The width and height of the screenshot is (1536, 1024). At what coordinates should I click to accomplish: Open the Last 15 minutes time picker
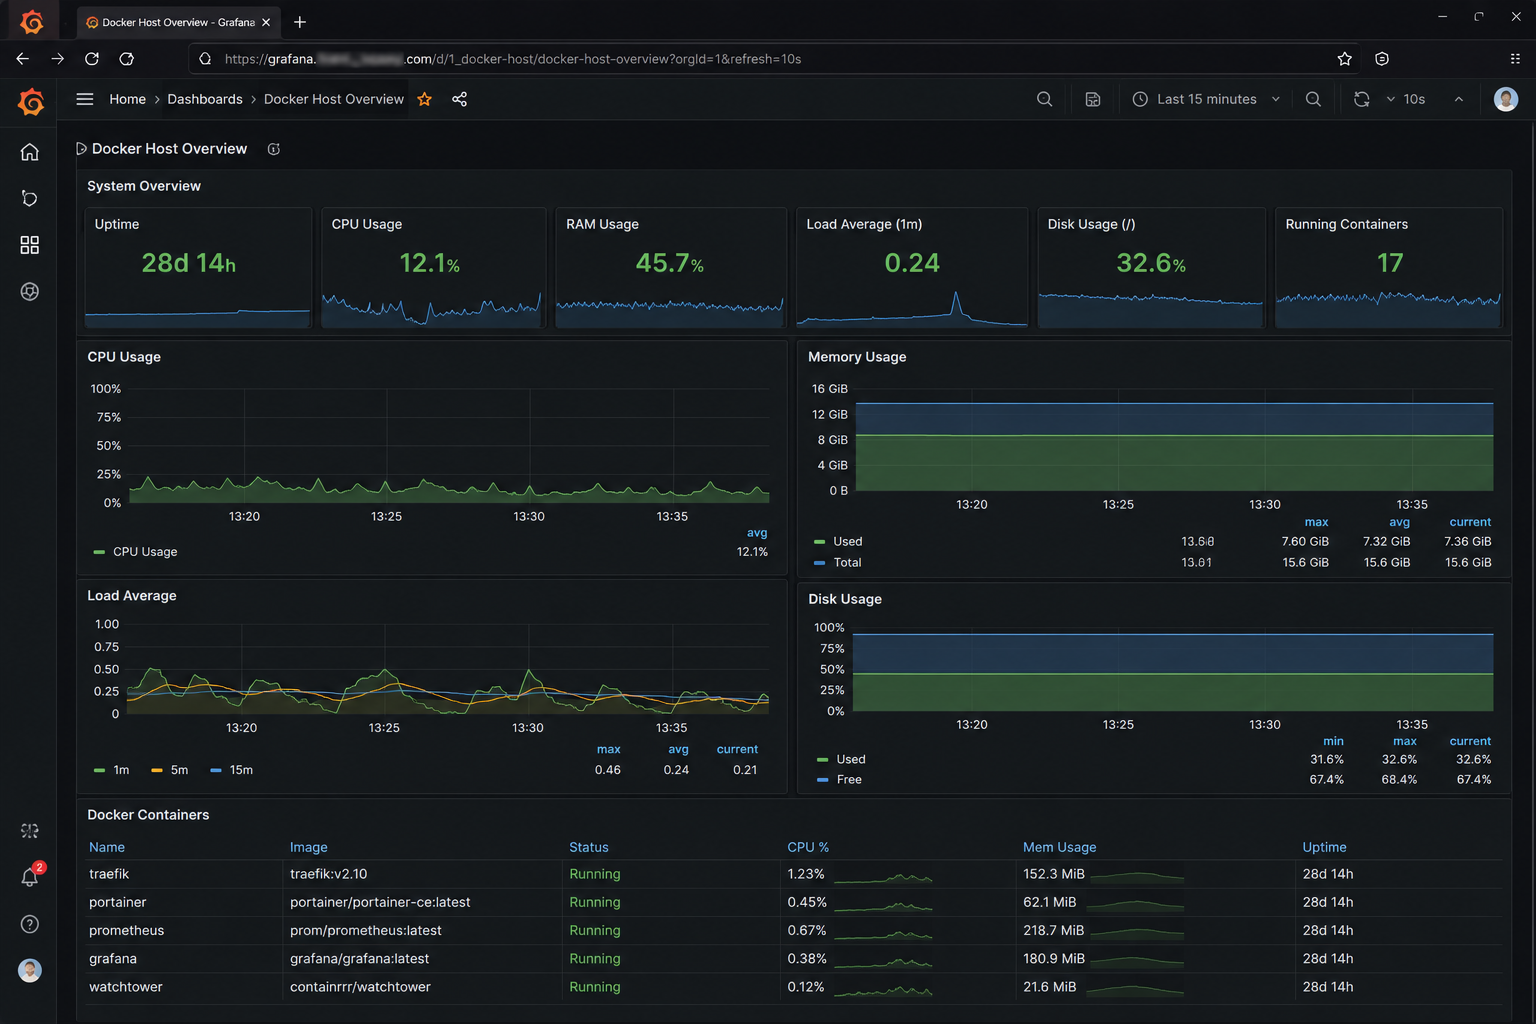point(1206,99)
